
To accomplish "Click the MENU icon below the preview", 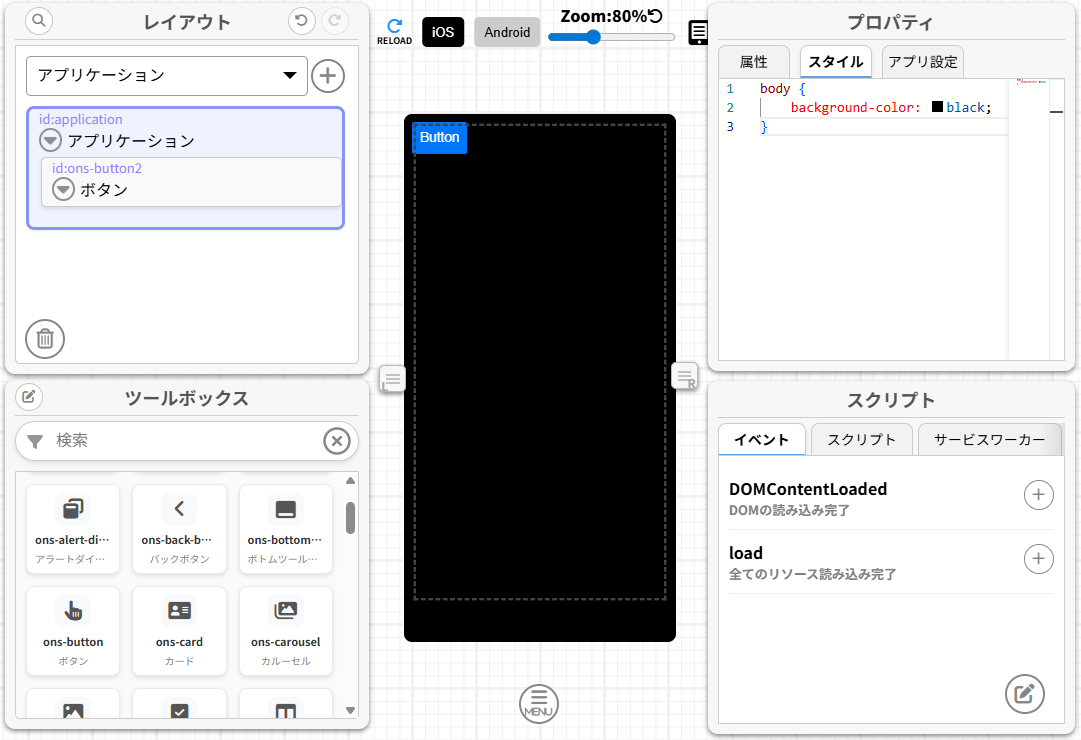I will [539, 703].
